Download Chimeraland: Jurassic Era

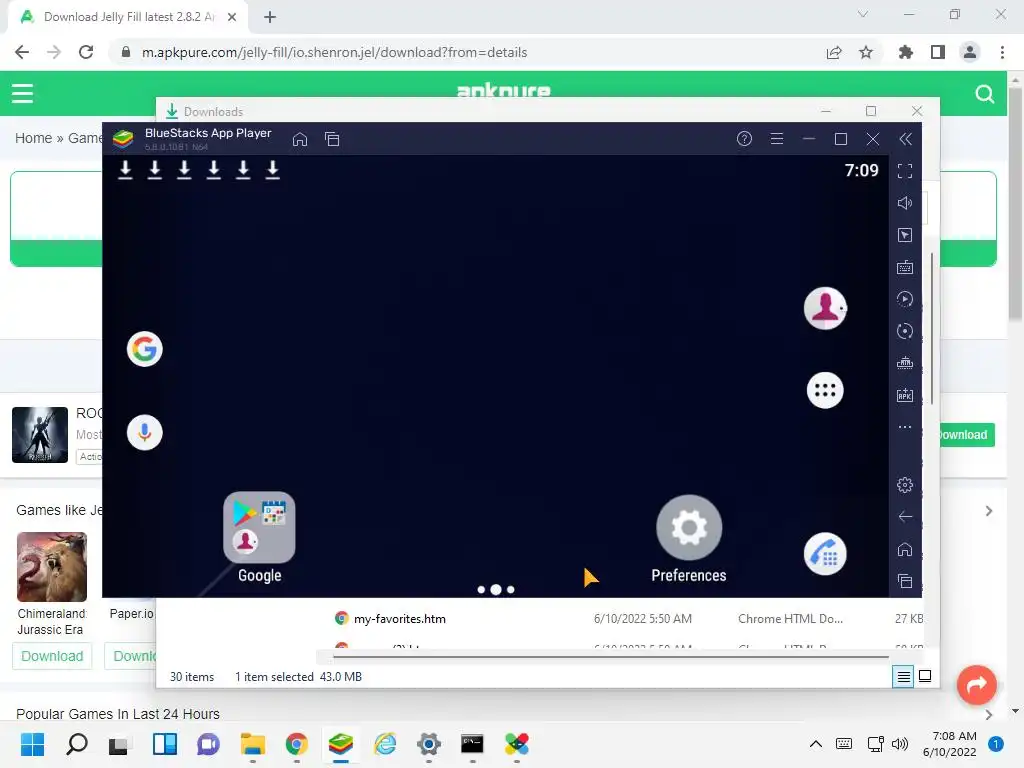pos(52,656)
